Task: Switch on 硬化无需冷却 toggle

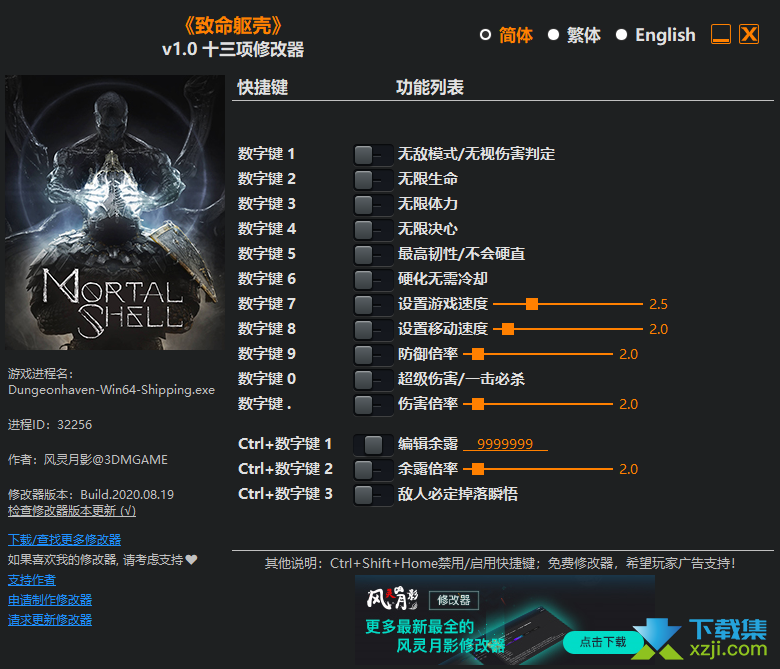Action: coord(373,280)
